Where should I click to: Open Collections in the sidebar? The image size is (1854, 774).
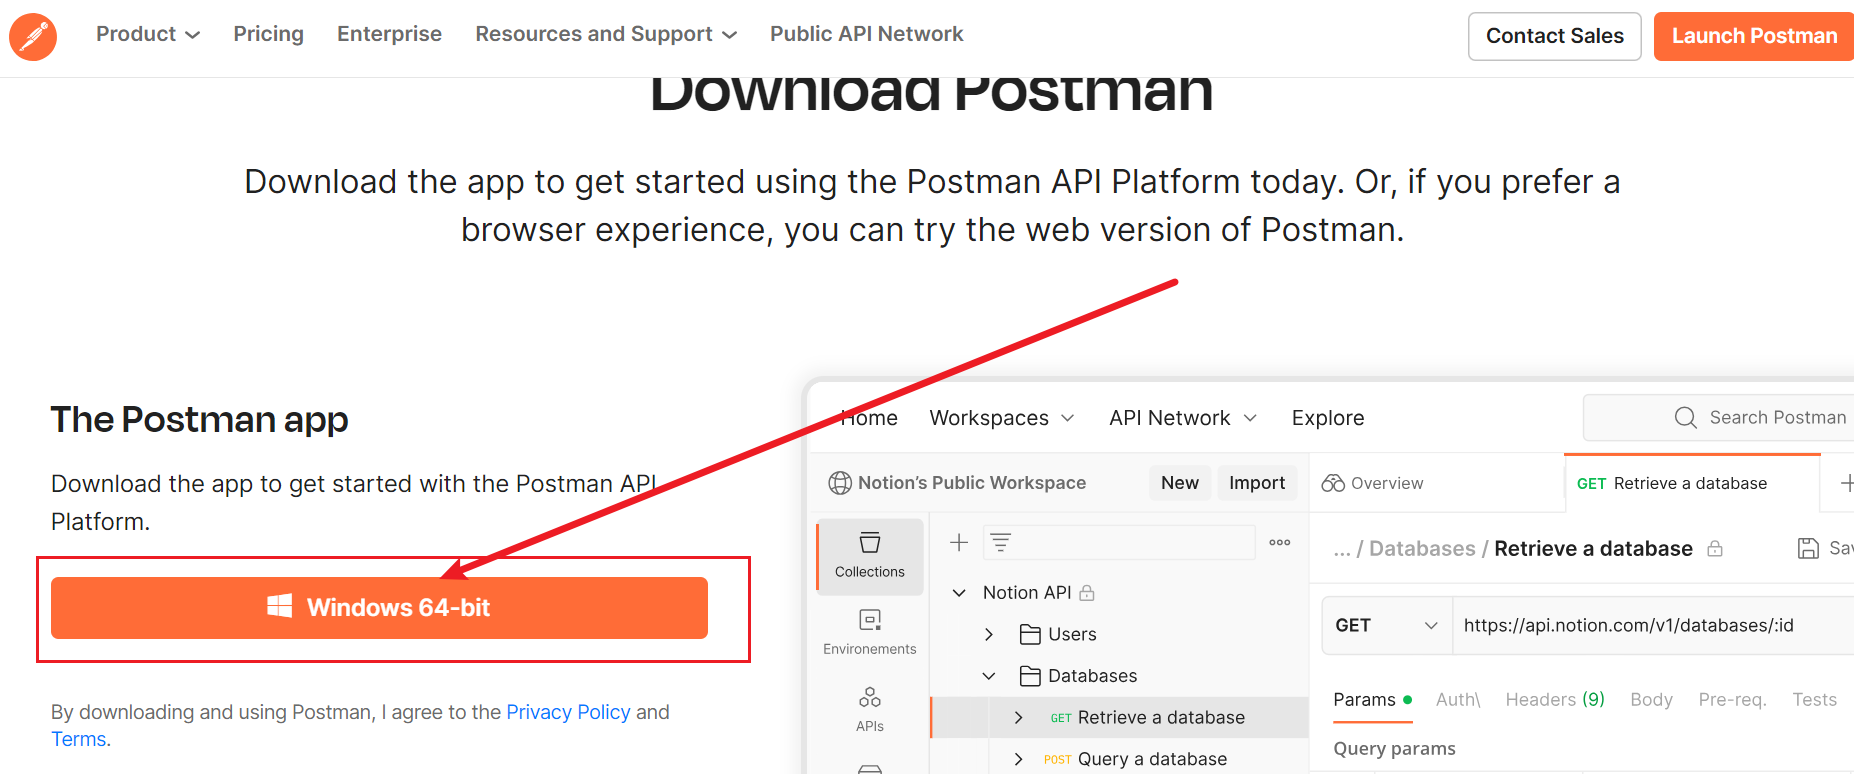pos(870,556)
